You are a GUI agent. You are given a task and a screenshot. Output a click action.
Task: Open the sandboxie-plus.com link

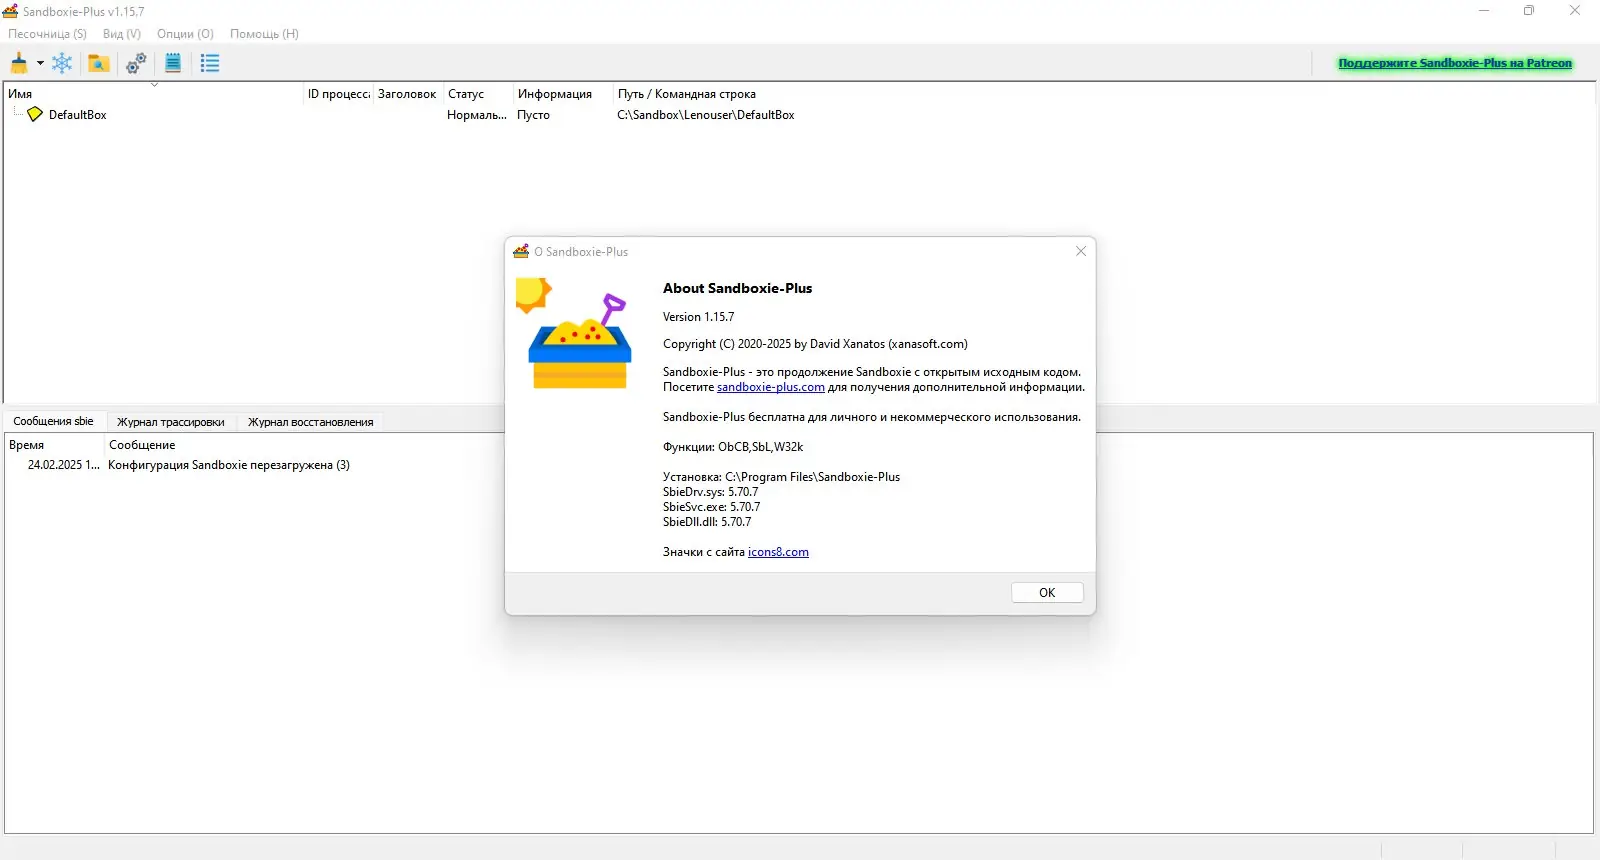(771, 387)
